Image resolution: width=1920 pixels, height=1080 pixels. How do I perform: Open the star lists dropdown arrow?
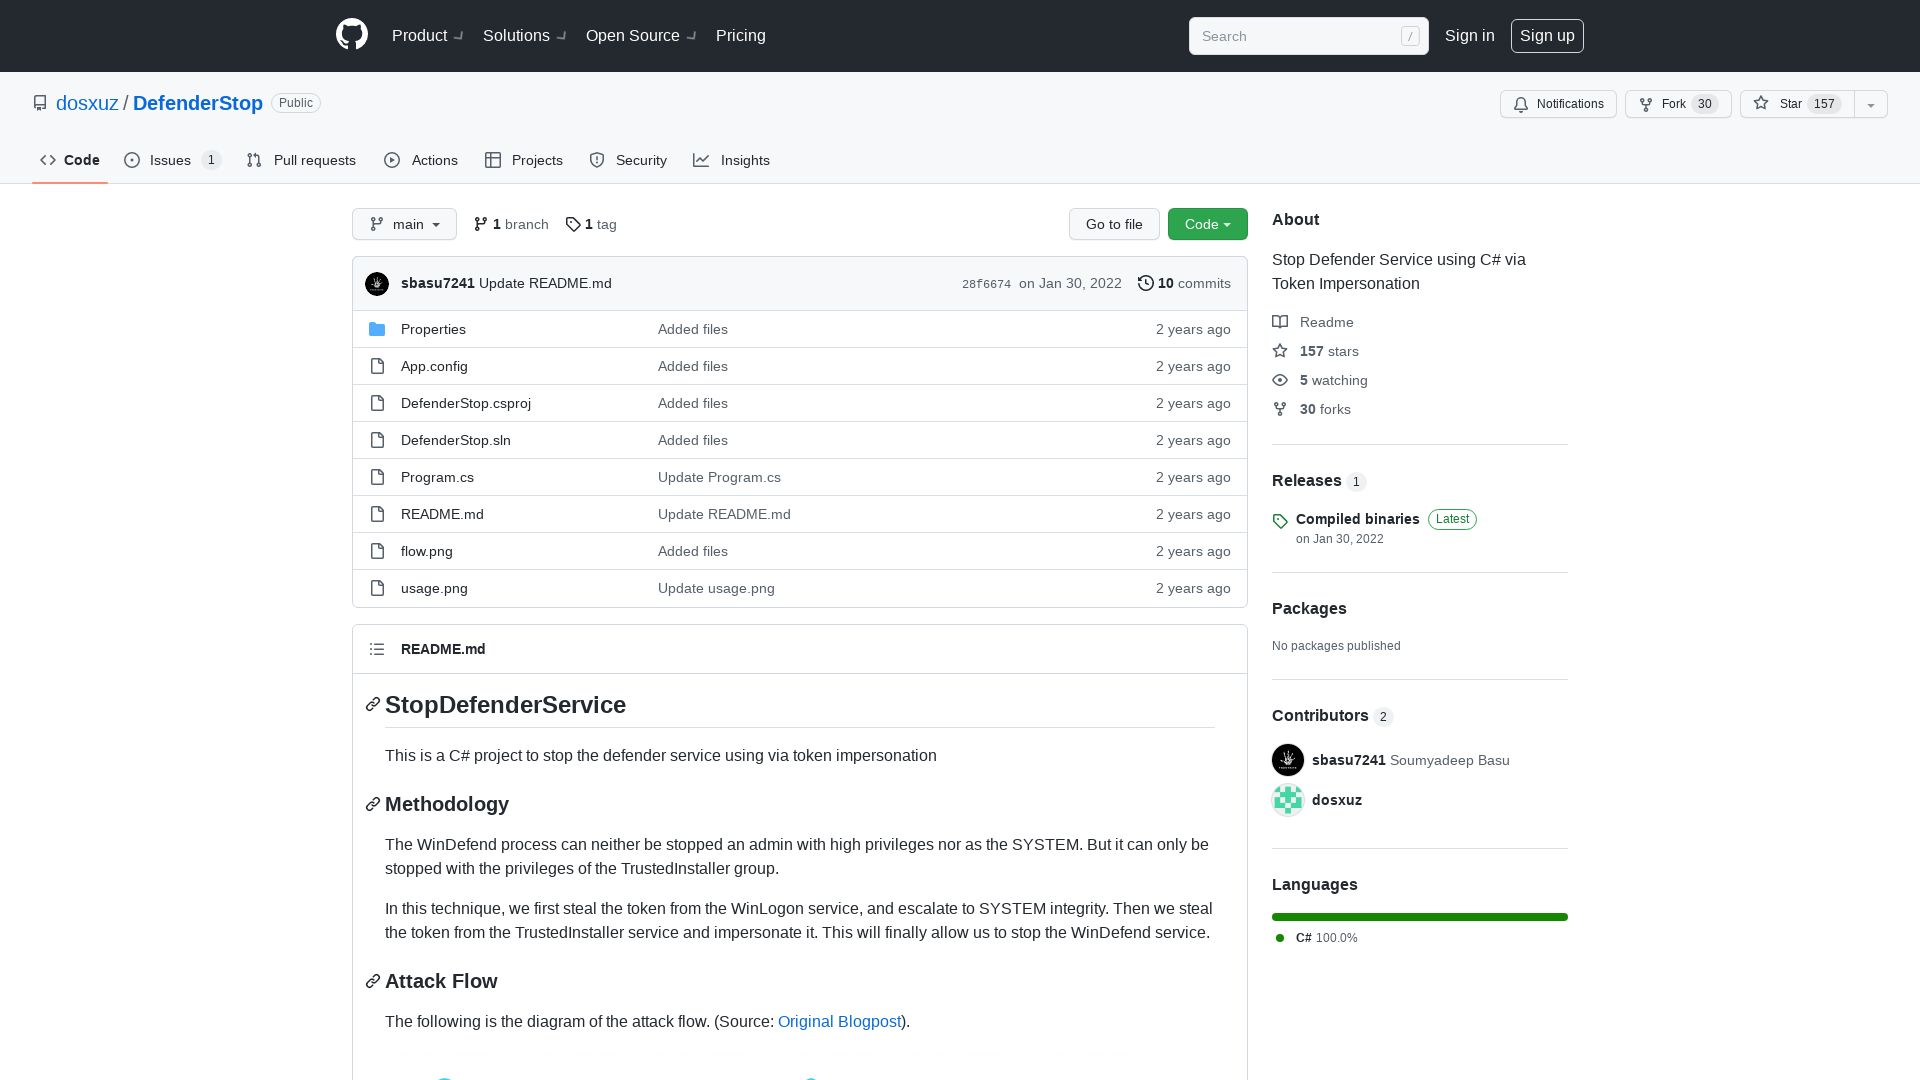tap(1871, 104)
